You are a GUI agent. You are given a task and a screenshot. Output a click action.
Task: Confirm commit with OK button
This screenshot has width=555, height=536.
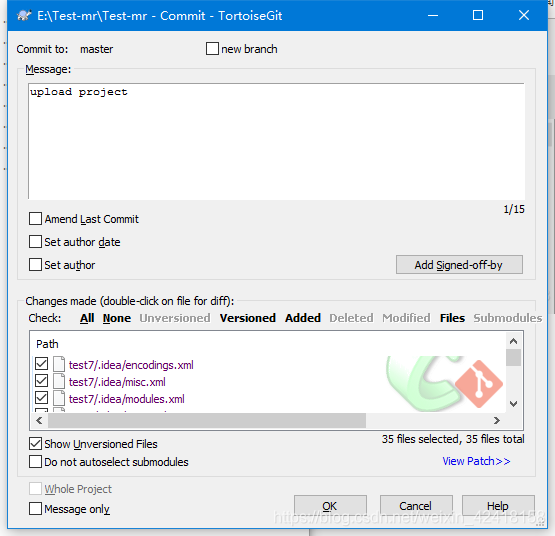330,506
